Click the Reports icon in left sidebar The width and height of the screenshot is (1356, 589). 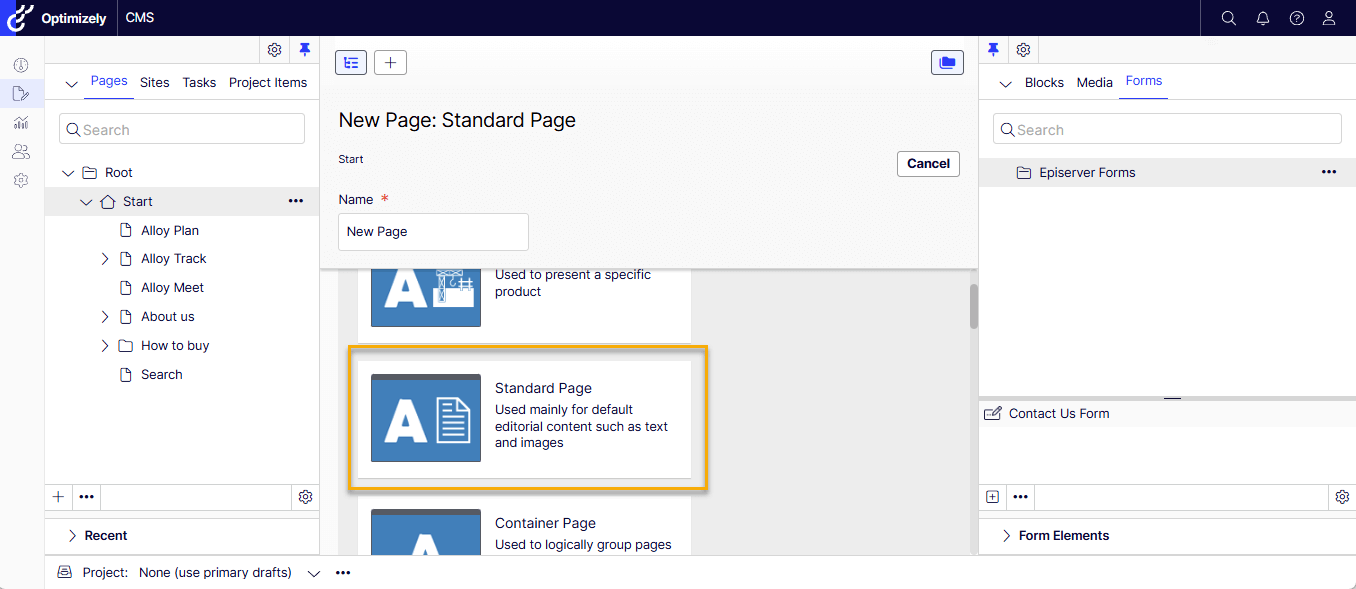(21, 123)
